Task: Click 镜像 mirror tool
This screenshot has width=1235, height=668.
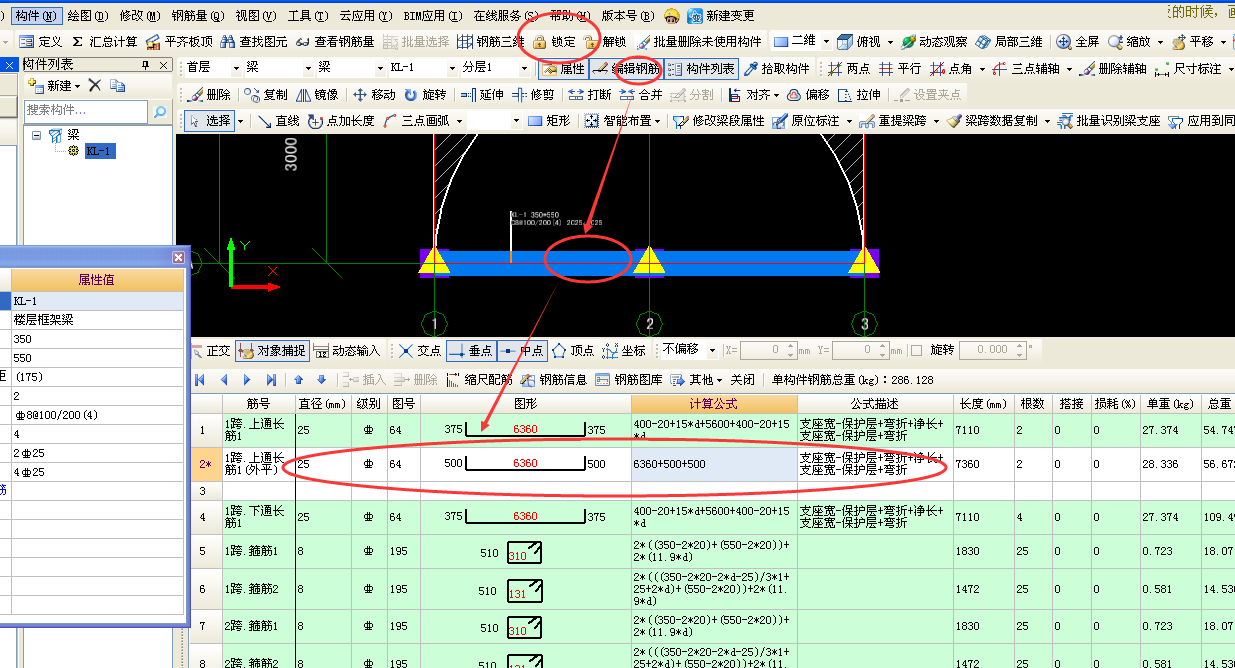Action: [318, 95]
